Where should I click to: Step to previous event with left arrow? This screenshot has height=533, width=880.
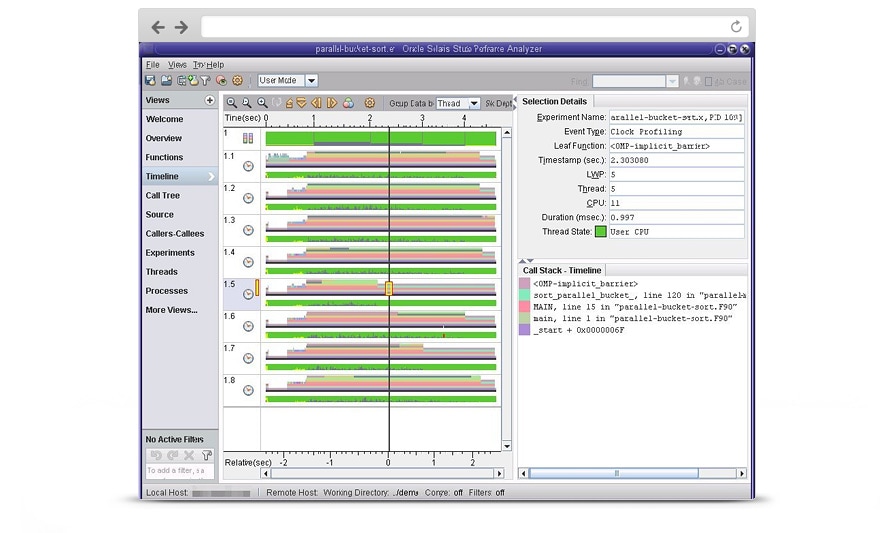point(316,103)
